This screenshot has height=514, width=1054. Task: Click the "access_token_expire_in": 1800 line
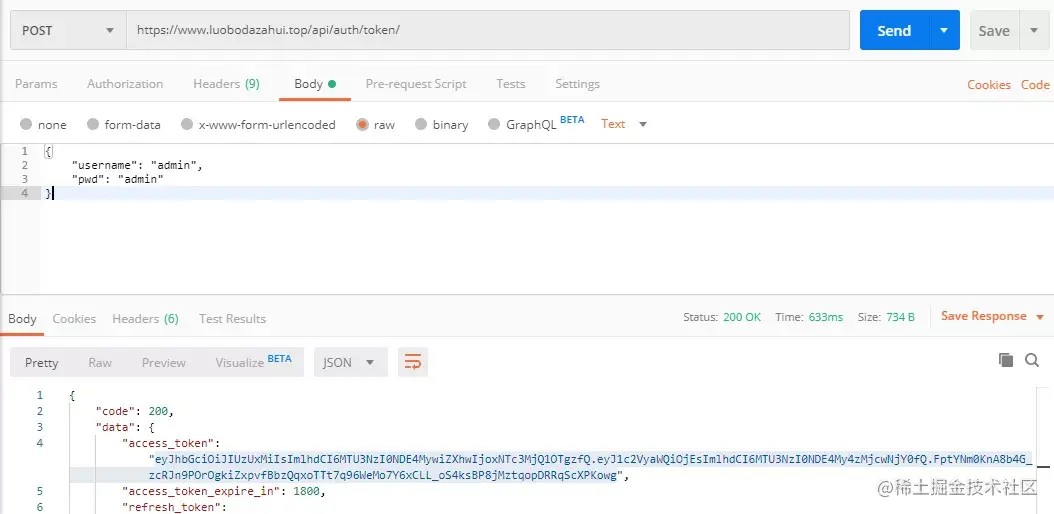[223, 491]
